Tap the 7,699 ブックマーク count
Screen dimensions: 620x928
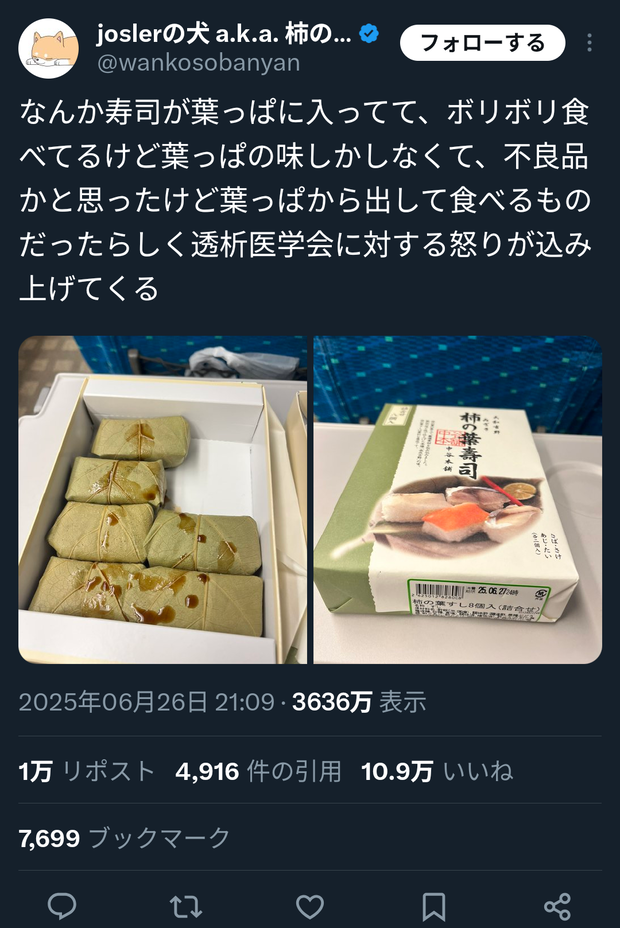pos(124,838)
